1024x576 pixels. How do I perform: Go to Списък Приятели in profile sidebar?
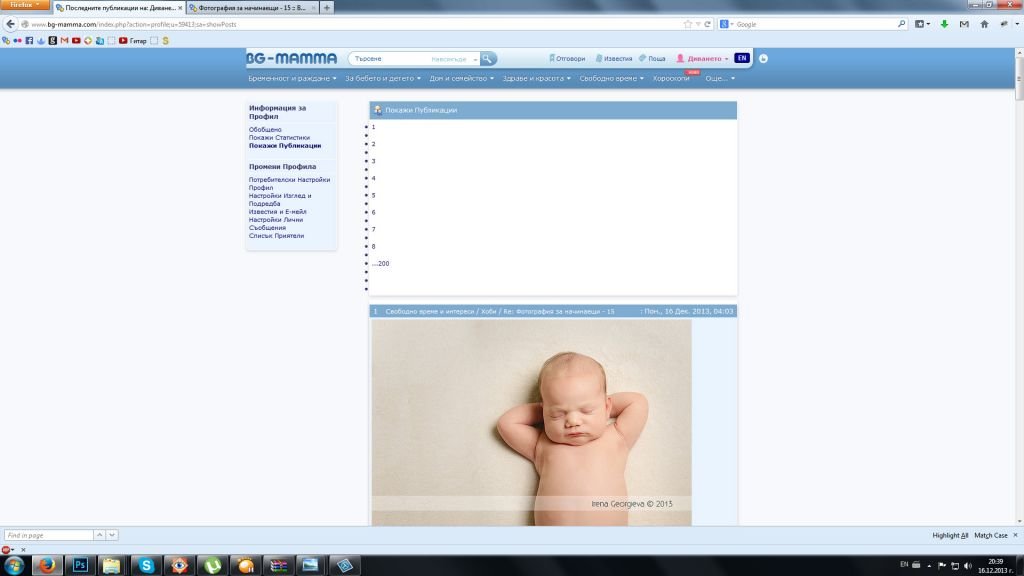click(x=276, y=236)
